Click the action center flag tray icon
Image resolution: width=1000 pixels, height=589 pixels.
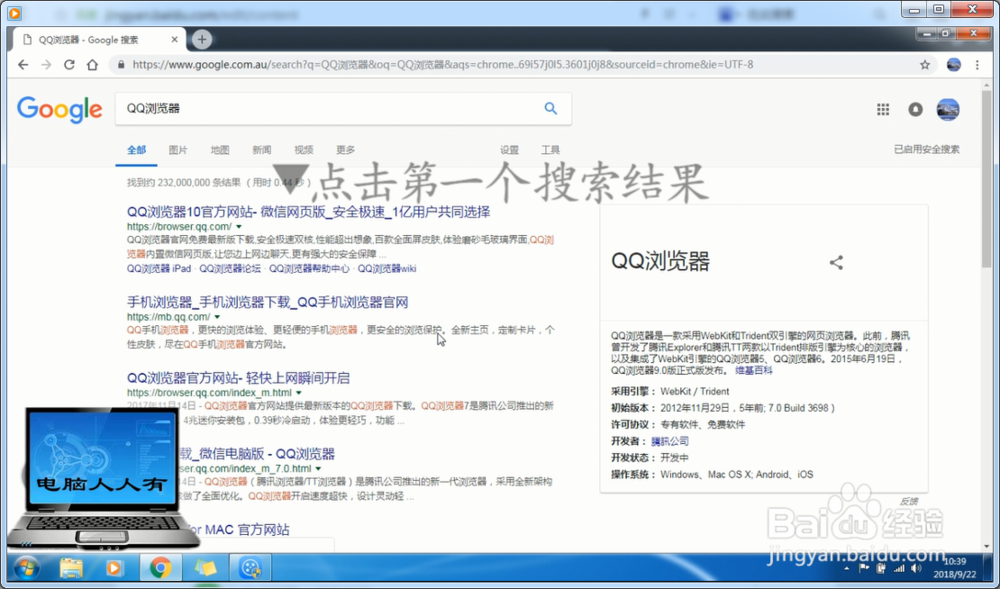click(864, 569)
